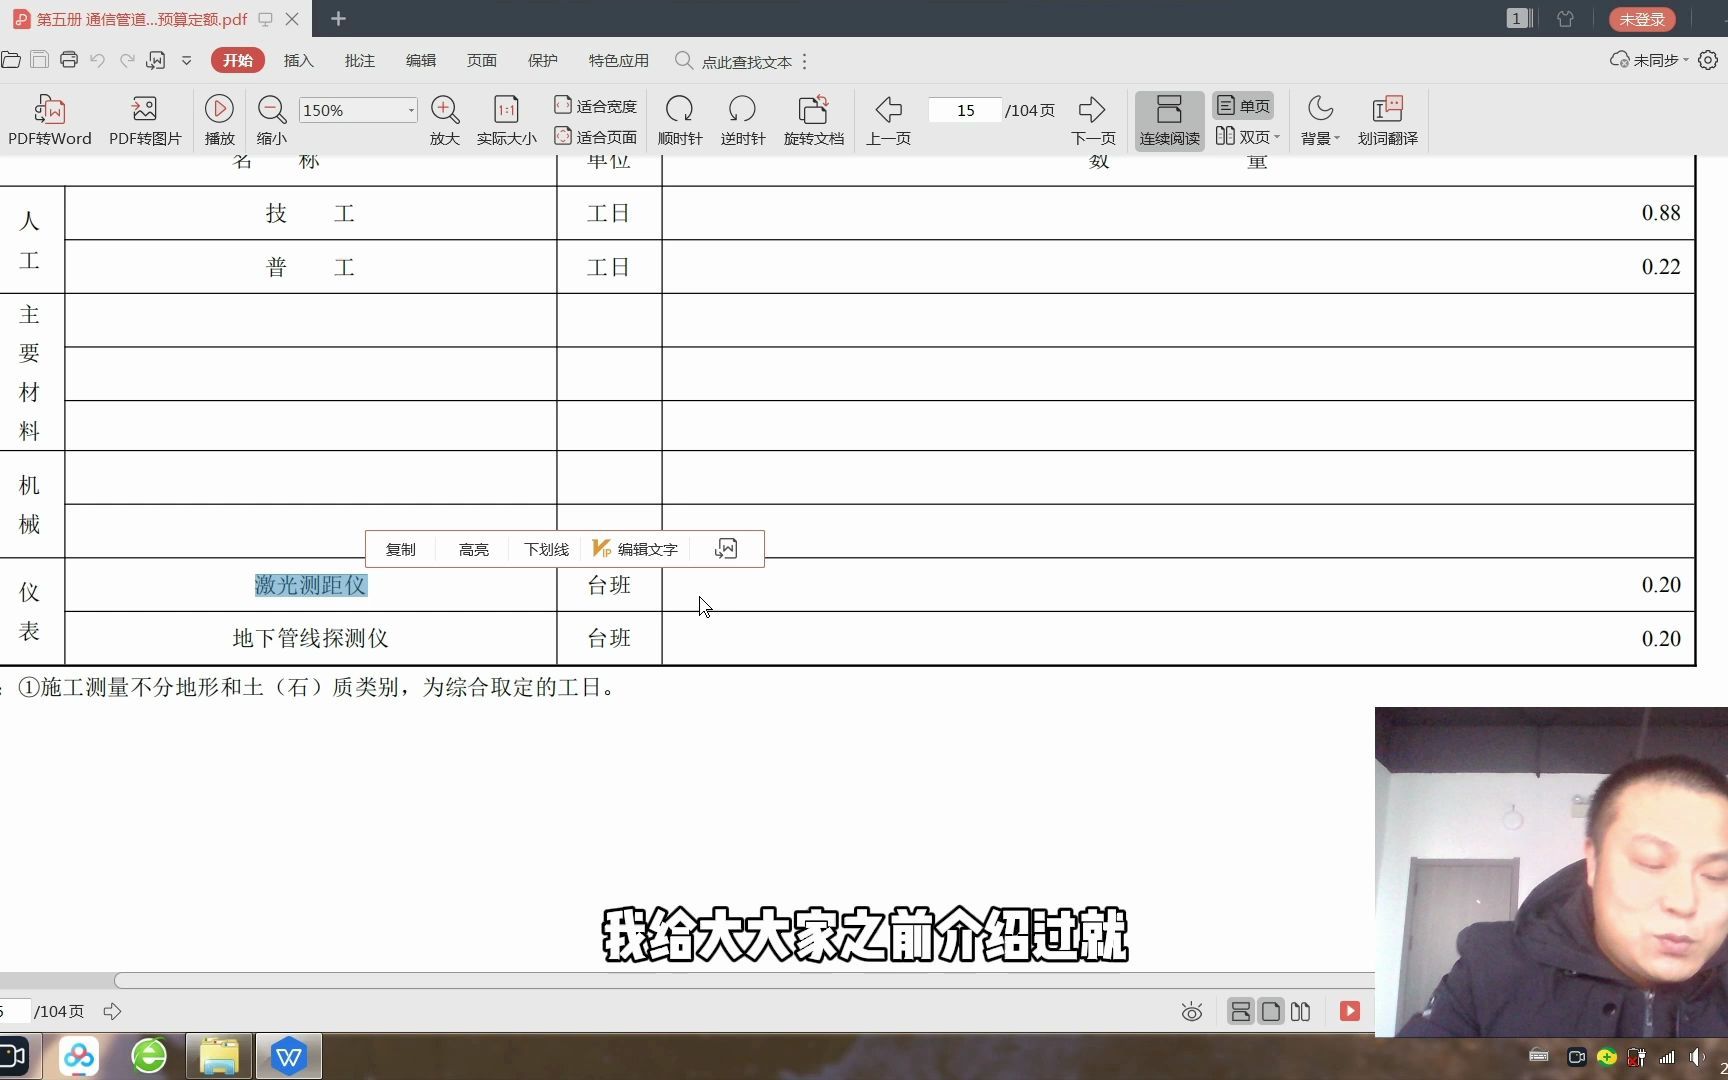
Task: Toggle 适合宽度 fit width option
Action: (596, 106)
